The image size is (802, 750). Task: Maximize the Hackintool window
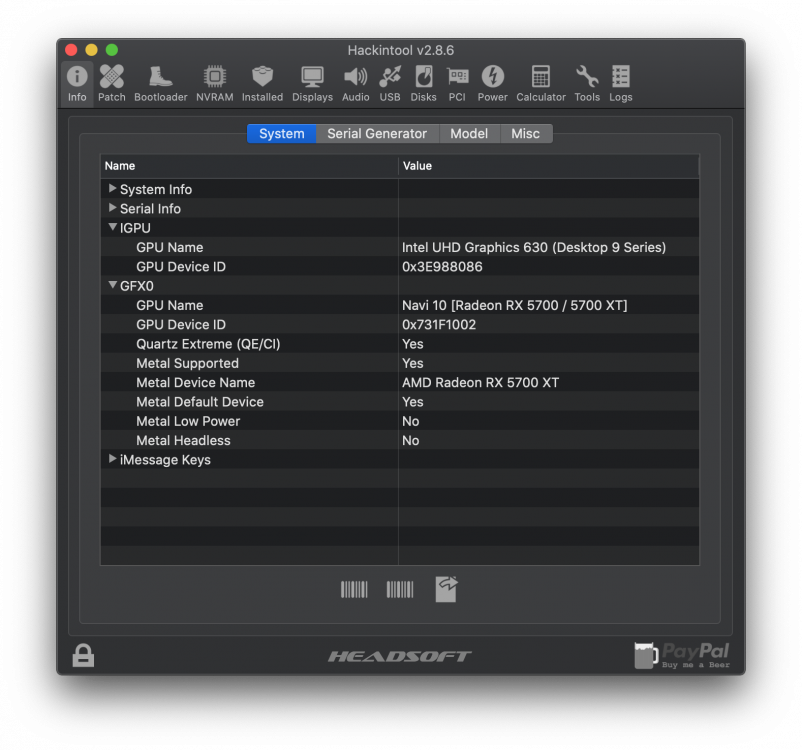pos(112,50)
